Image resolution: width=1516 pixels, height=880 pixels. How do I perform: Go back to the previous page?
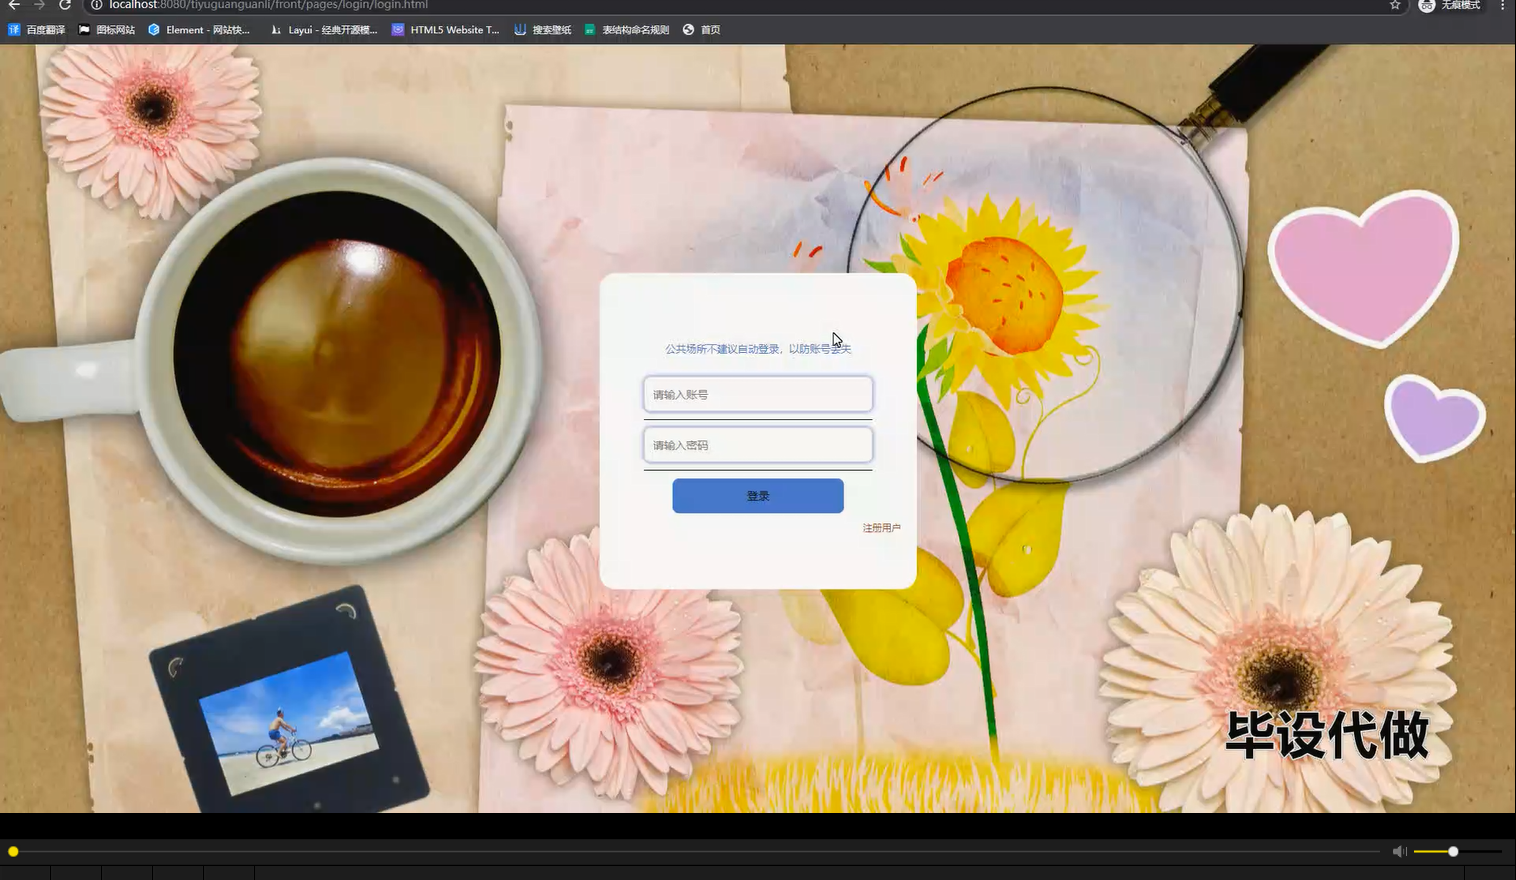coord(14,5)
